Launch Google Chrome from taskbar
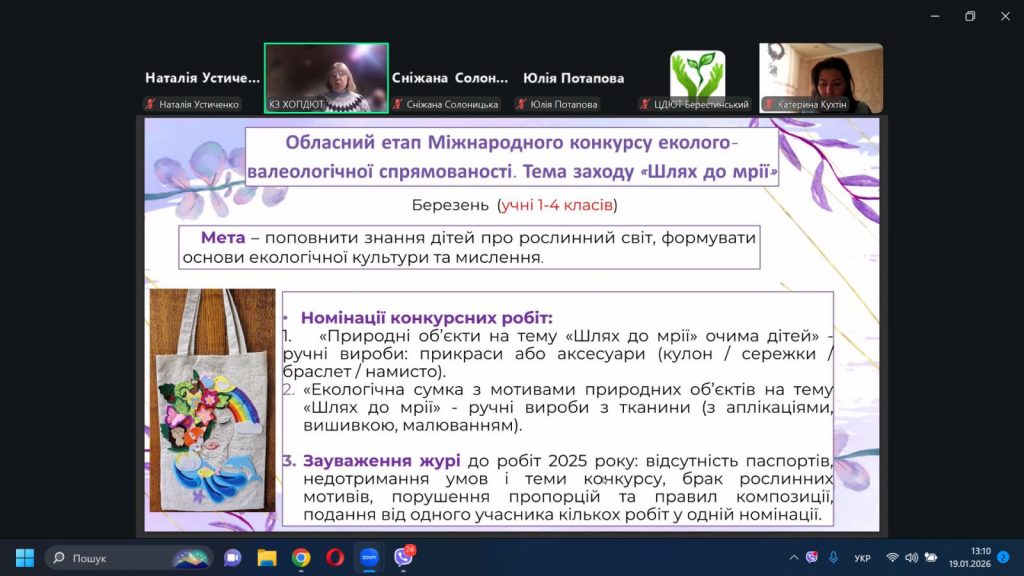This screenshot has width=1024, height=576. coord(300,557)
